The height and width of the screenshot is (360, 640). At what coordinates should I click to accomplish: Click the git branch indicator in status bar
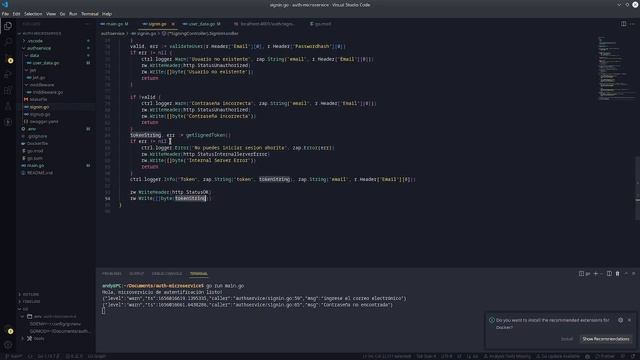click(x=13, y=356)
